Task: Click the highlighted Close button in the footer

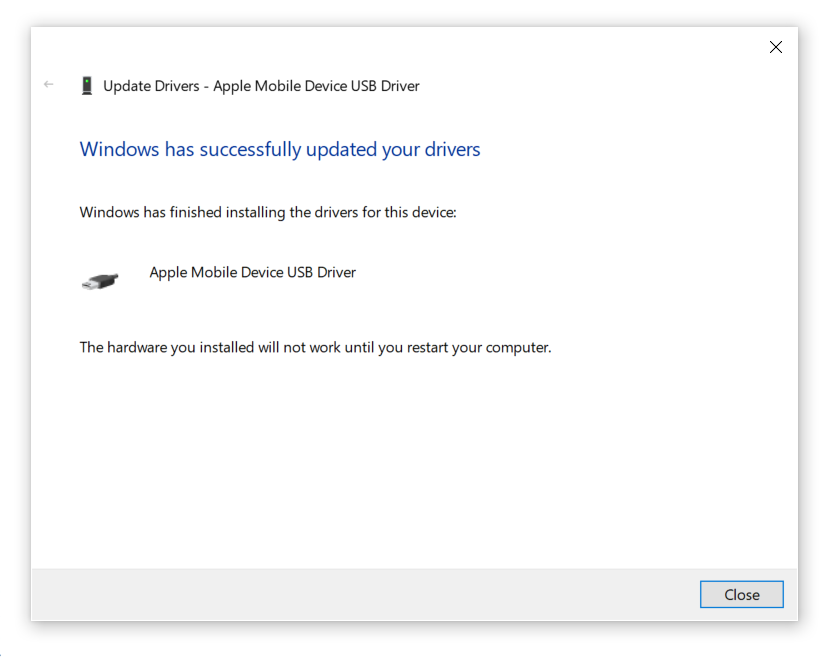Action: point(741,594)
